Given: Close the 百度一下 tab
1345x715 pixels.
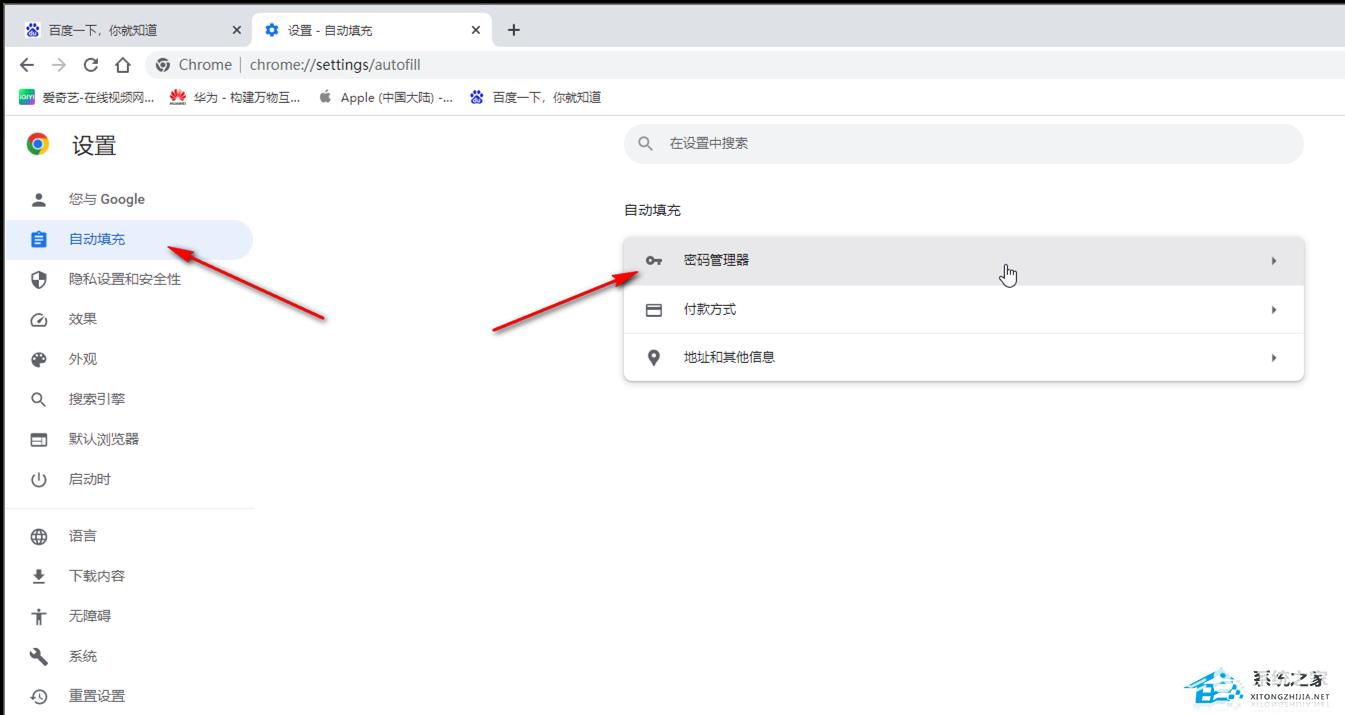Looking at the screenshot, I should pyautogui.click(x=237, y=30).
